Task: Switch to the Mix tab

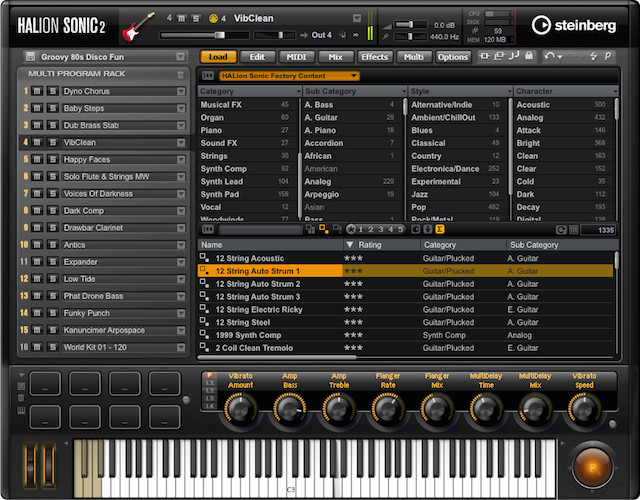Action: [336, 57]
